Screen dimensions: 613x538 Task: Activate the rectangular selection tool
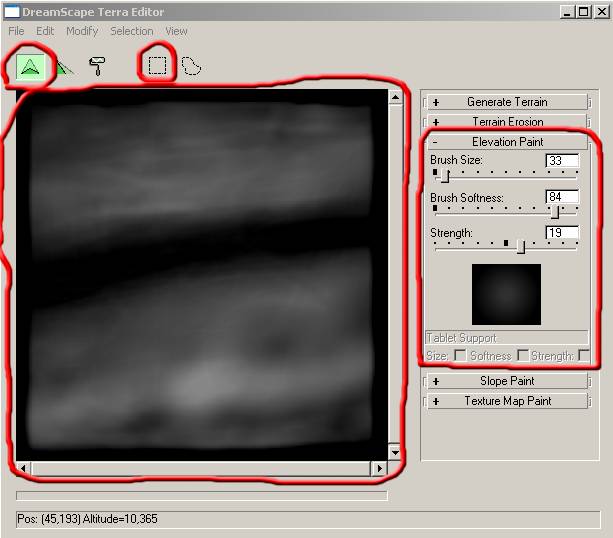coord(158,66)
